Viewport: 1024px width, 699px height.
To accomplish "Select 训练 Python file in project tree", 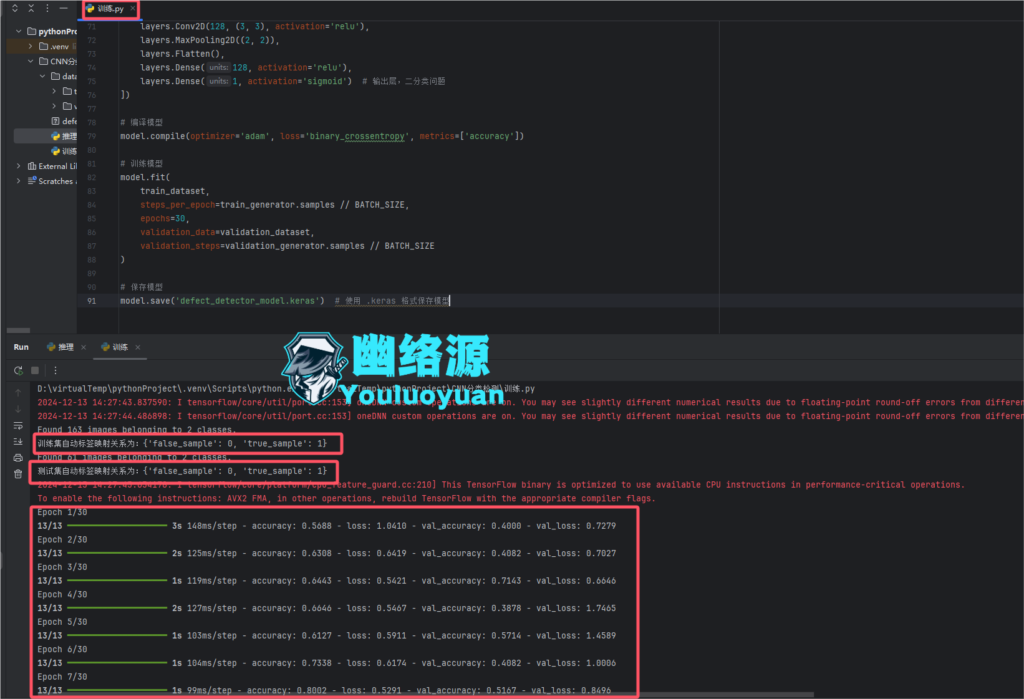I will tap(64, 152).
